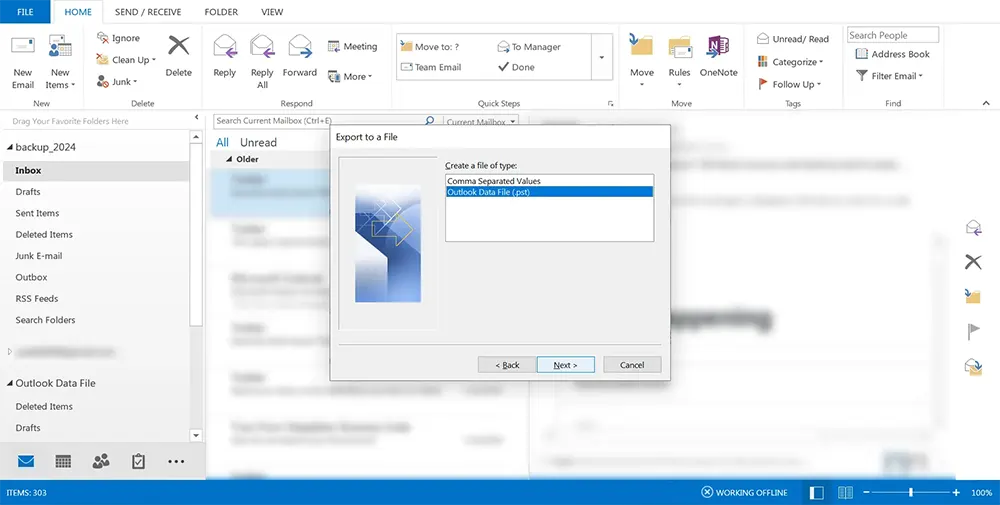This screenshot has height=505, width=1000.
Task: Delete the selected message via the ribbon
Action: [x=179, y=56]
